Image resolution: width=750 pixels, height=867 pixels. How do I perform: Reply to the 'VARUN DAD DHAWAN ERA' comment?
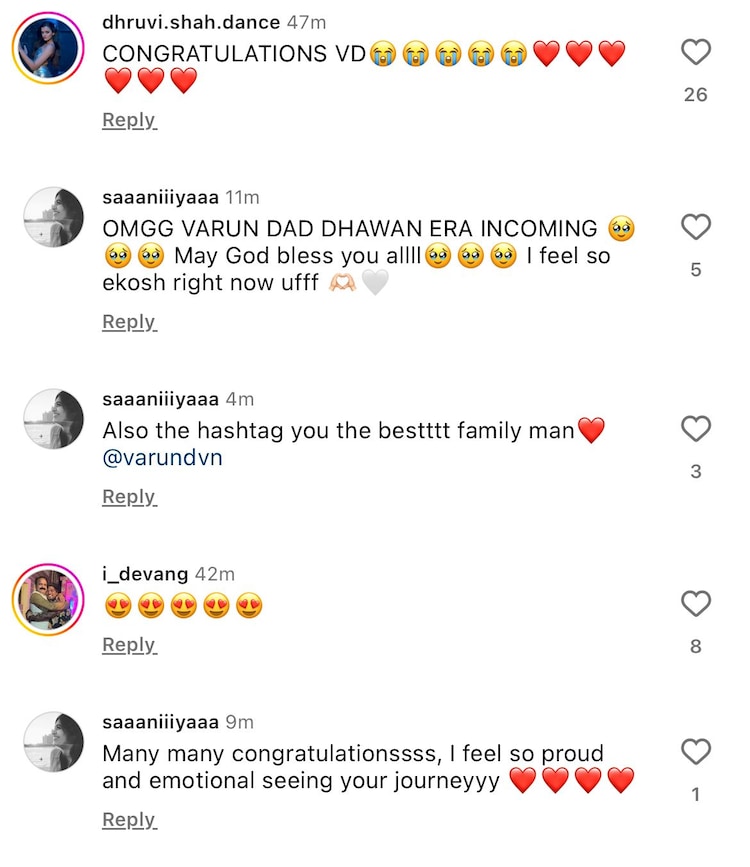(x=129, y=321)
